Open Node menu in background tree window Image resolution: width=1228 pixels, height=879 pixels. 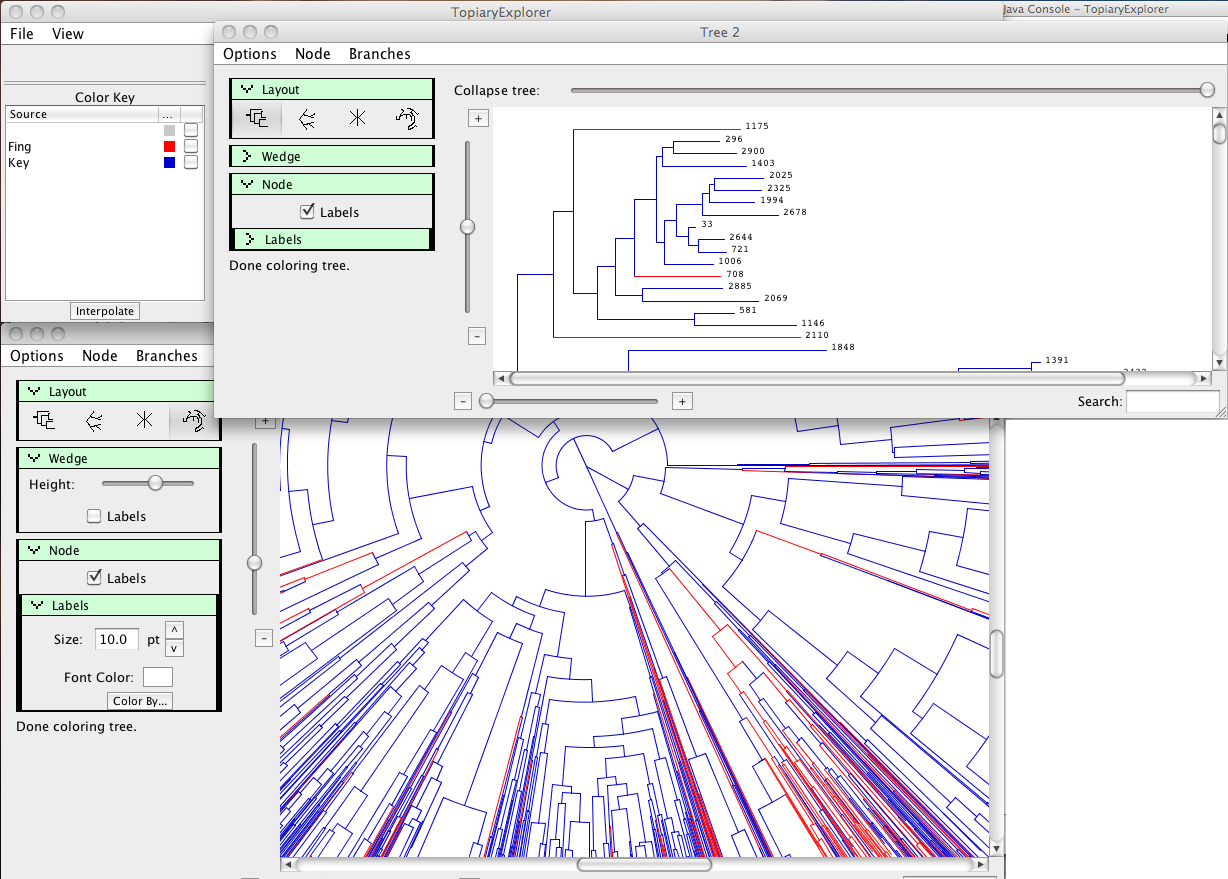coord(100,356)
